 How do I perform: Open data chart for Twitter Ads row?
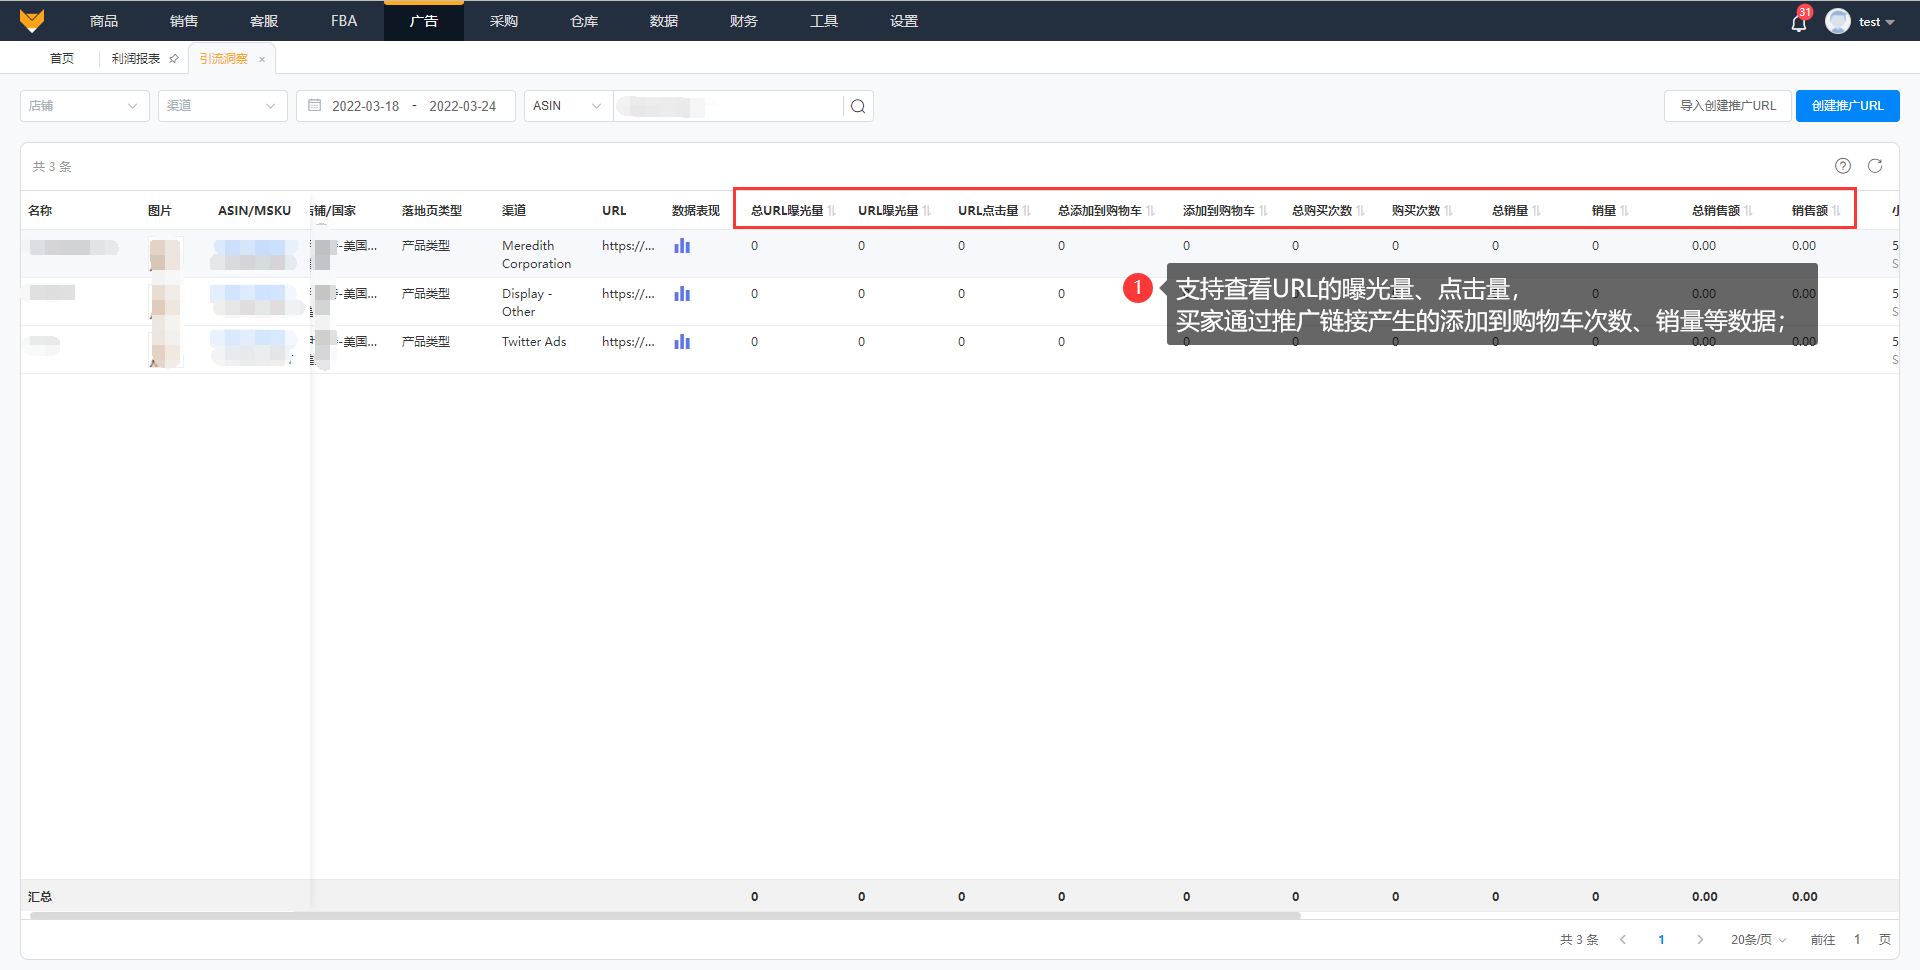[682, 342]
